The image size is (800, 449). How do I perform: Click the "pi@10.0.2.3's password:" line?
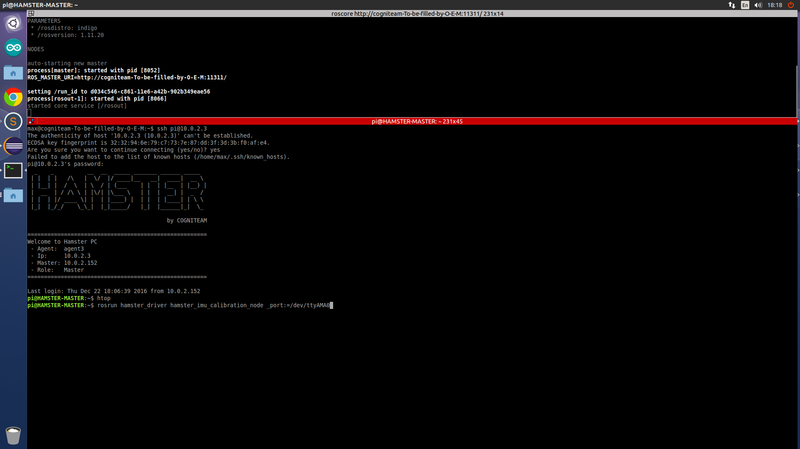[65, 164]
